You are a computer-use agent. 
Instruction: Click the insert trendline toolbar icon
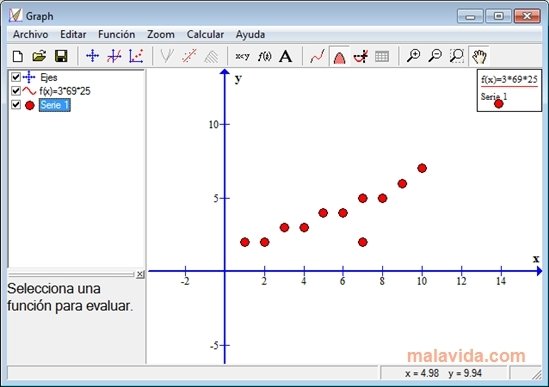(x=189, y=56)
